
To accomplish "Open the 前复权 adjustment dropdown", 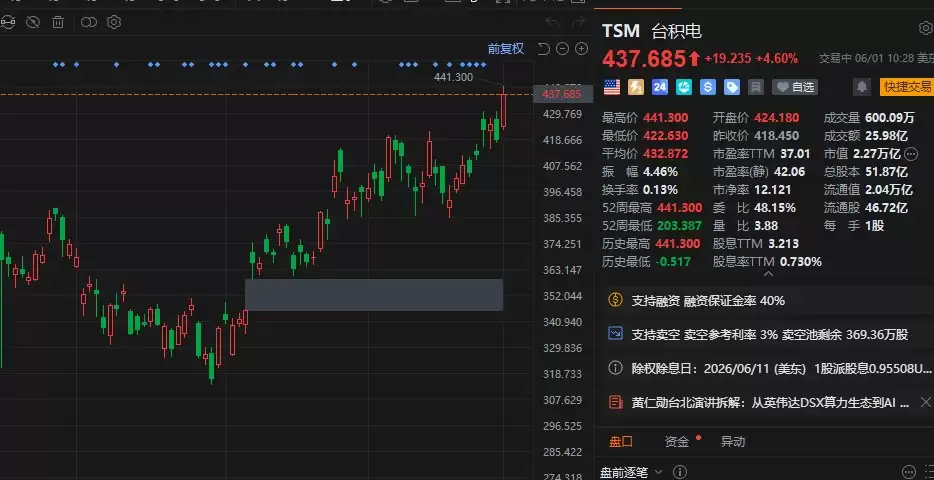I will click(x=506, y=49).
